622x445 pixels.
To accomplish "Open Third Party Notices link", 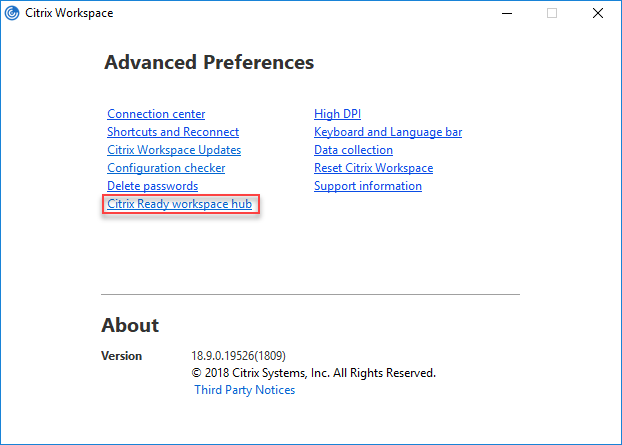I will pyautogui.click(x=244, y=390).
